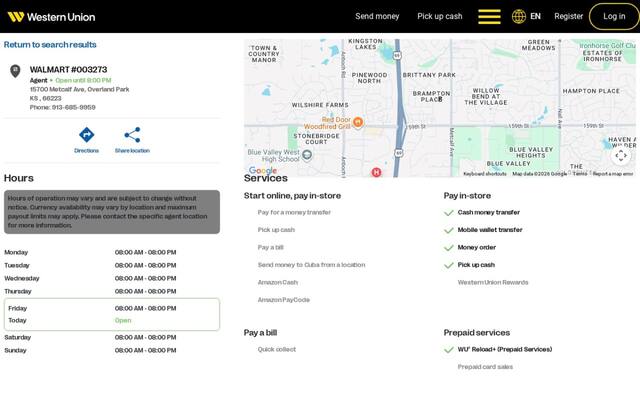Click the Share location label
This screenshot has height=400, width=640.
(132, 151)
